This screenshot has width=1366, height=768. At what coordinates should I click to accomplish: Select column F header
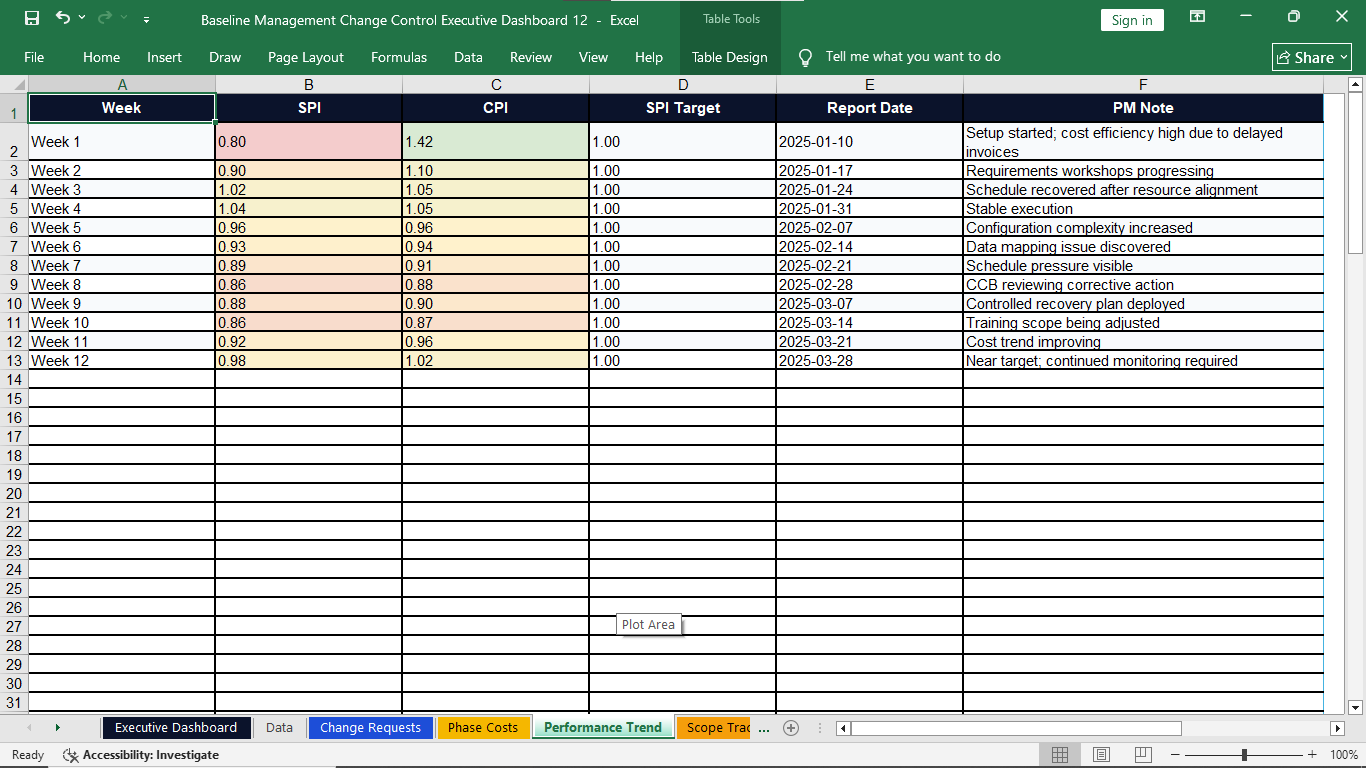[1143, 85]
